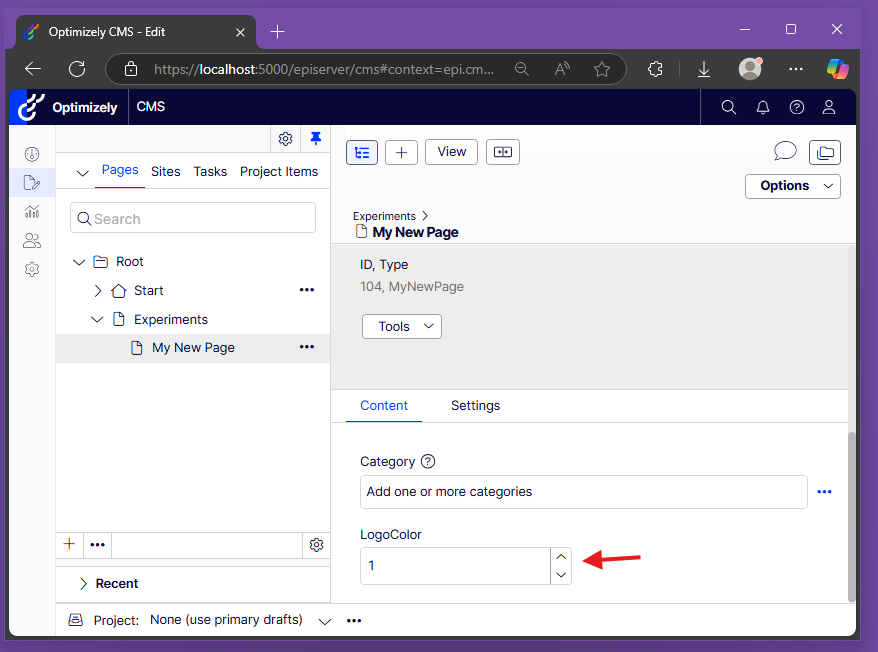Increase the LogoColor value
Image resolution: width=878 pixels, height=652 pixels.
561,557
